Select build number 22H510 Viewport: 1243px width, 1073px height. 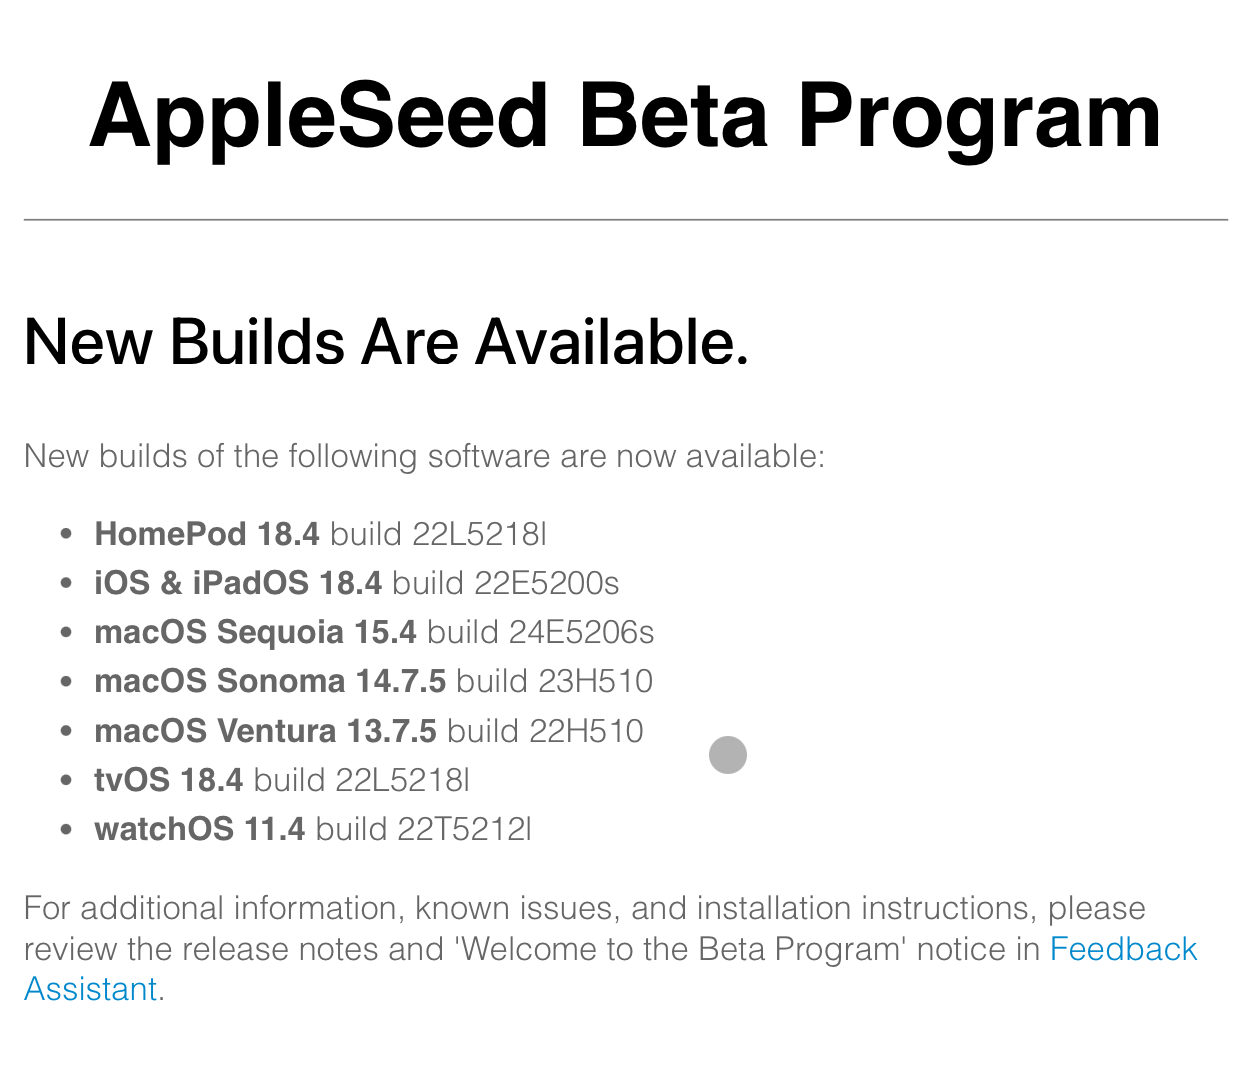[586, 730]
